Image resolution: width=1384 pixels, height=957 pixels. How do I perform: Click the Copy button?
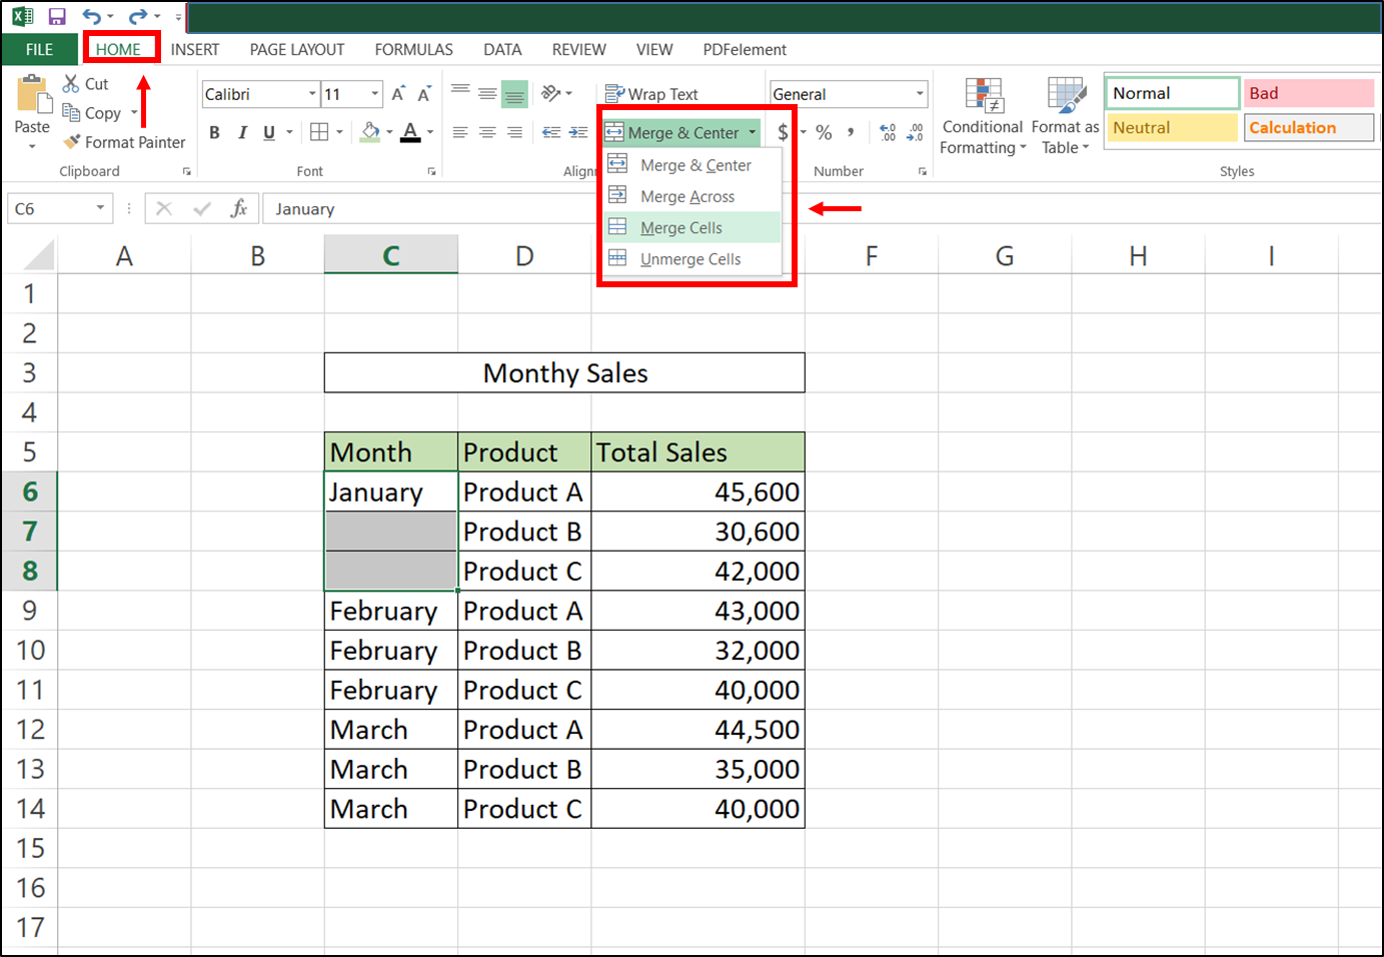tap(92, 113)
